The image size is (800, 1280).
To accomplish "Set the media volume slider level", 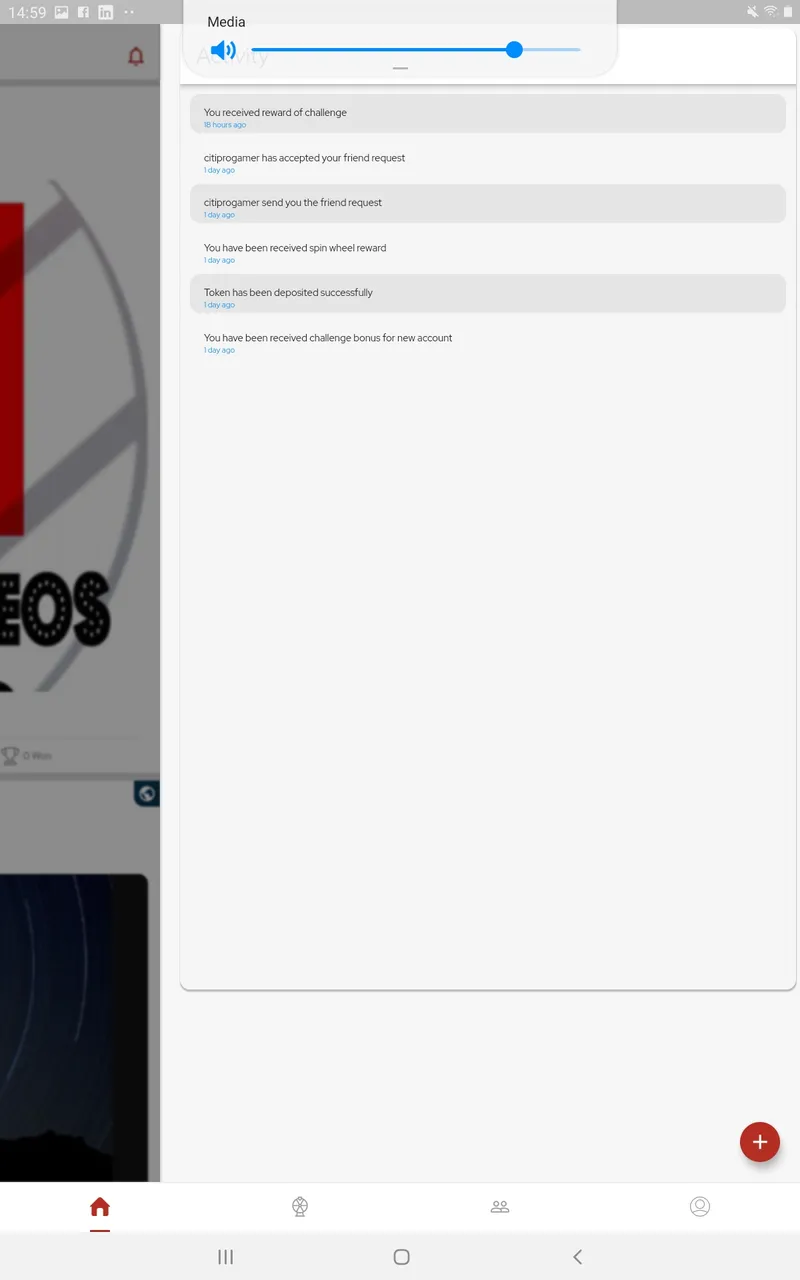I will click(x=416, y=49).
